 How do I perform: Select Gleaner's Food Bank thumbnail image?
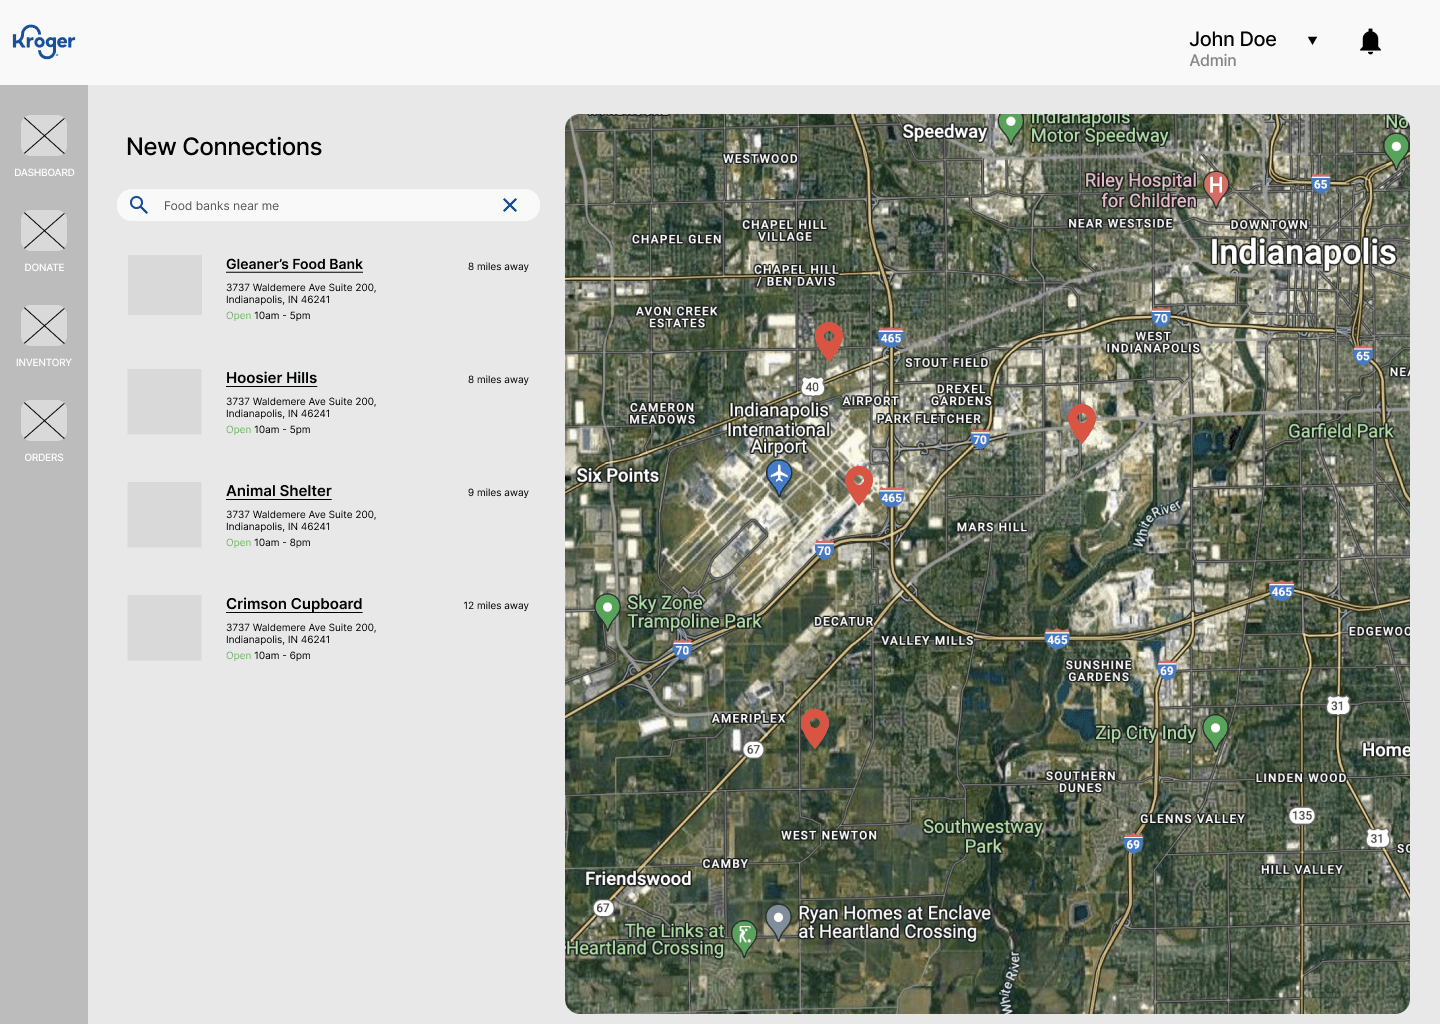click(x=165, y=285)
